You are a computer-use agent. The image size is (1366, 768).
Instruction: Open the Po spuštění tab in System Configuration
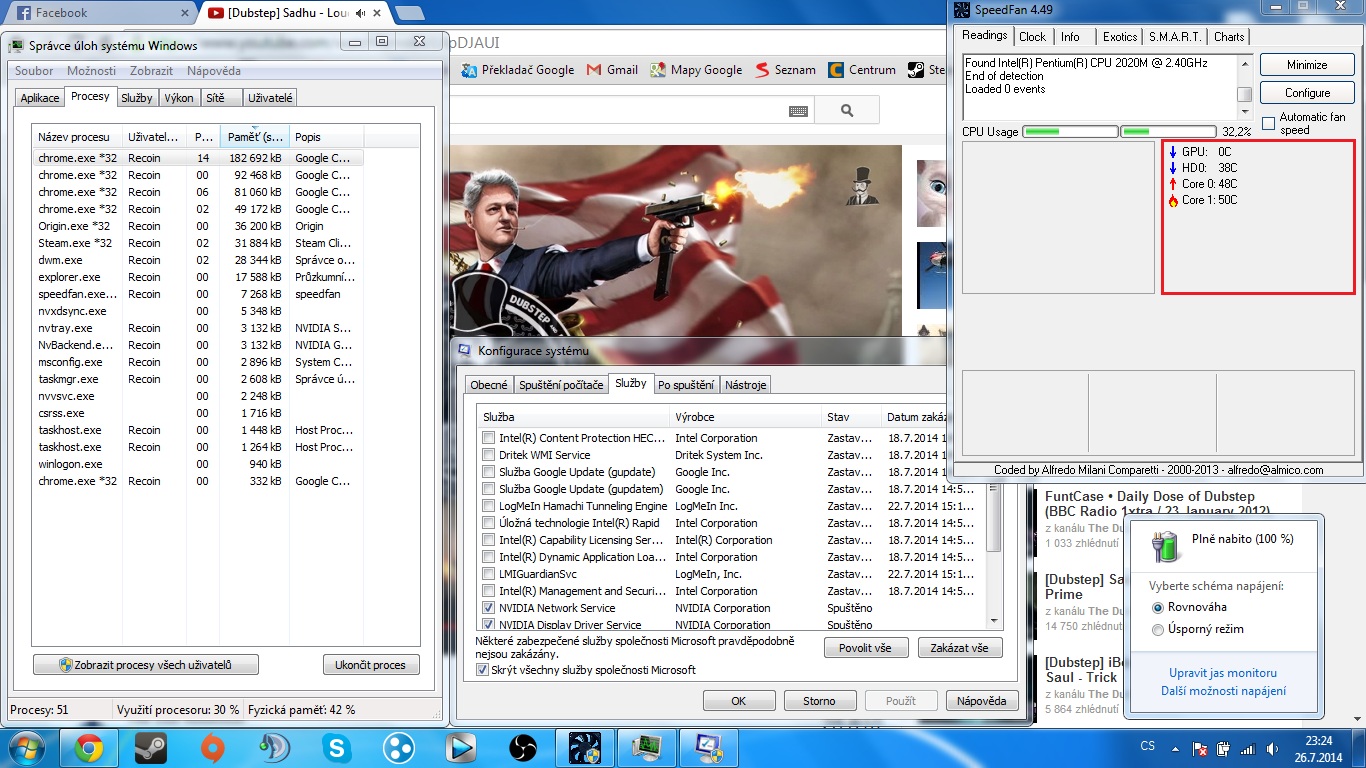686,385
